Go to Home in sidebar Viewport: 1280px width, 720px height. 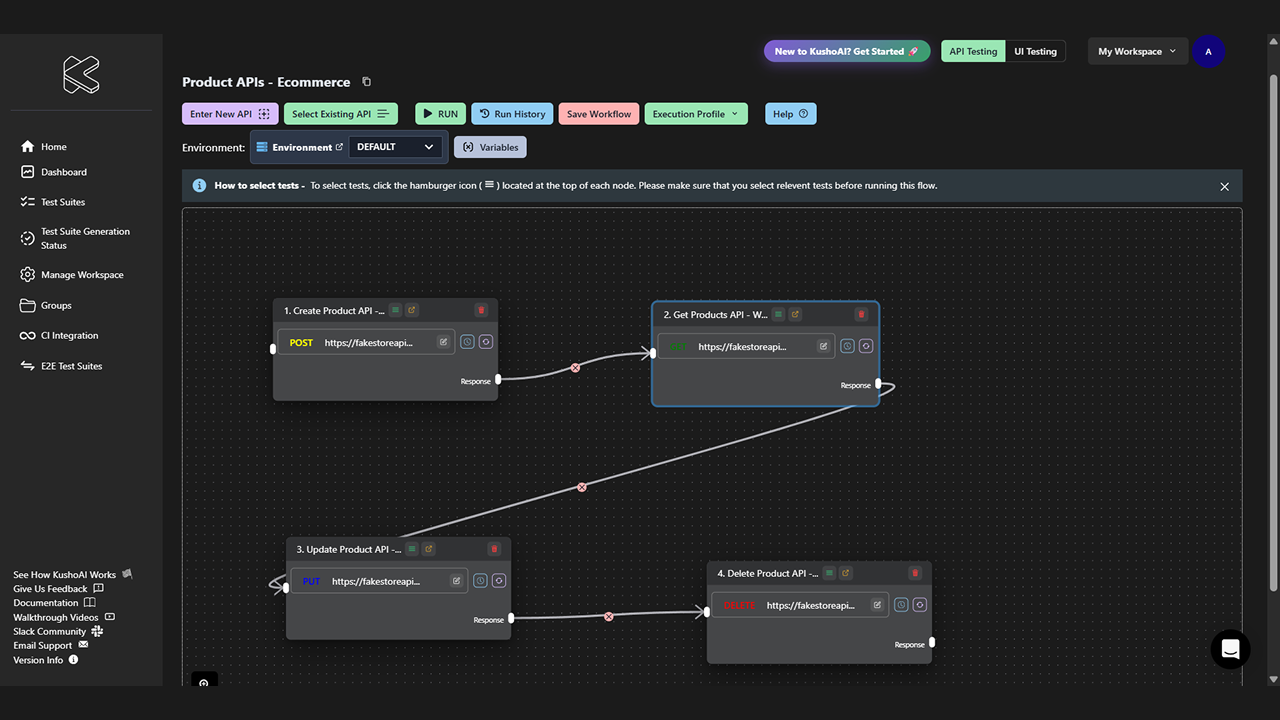point(44,147)
